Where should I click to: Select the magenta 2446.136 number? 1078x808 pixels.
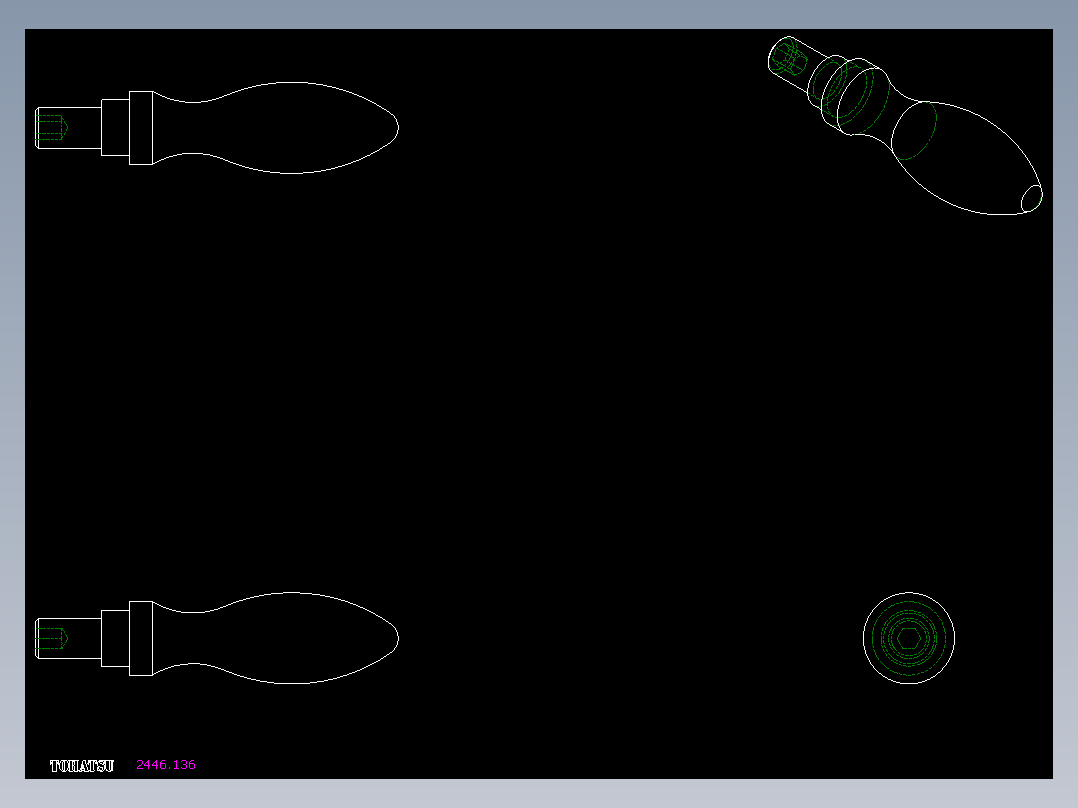click(166, 765)
